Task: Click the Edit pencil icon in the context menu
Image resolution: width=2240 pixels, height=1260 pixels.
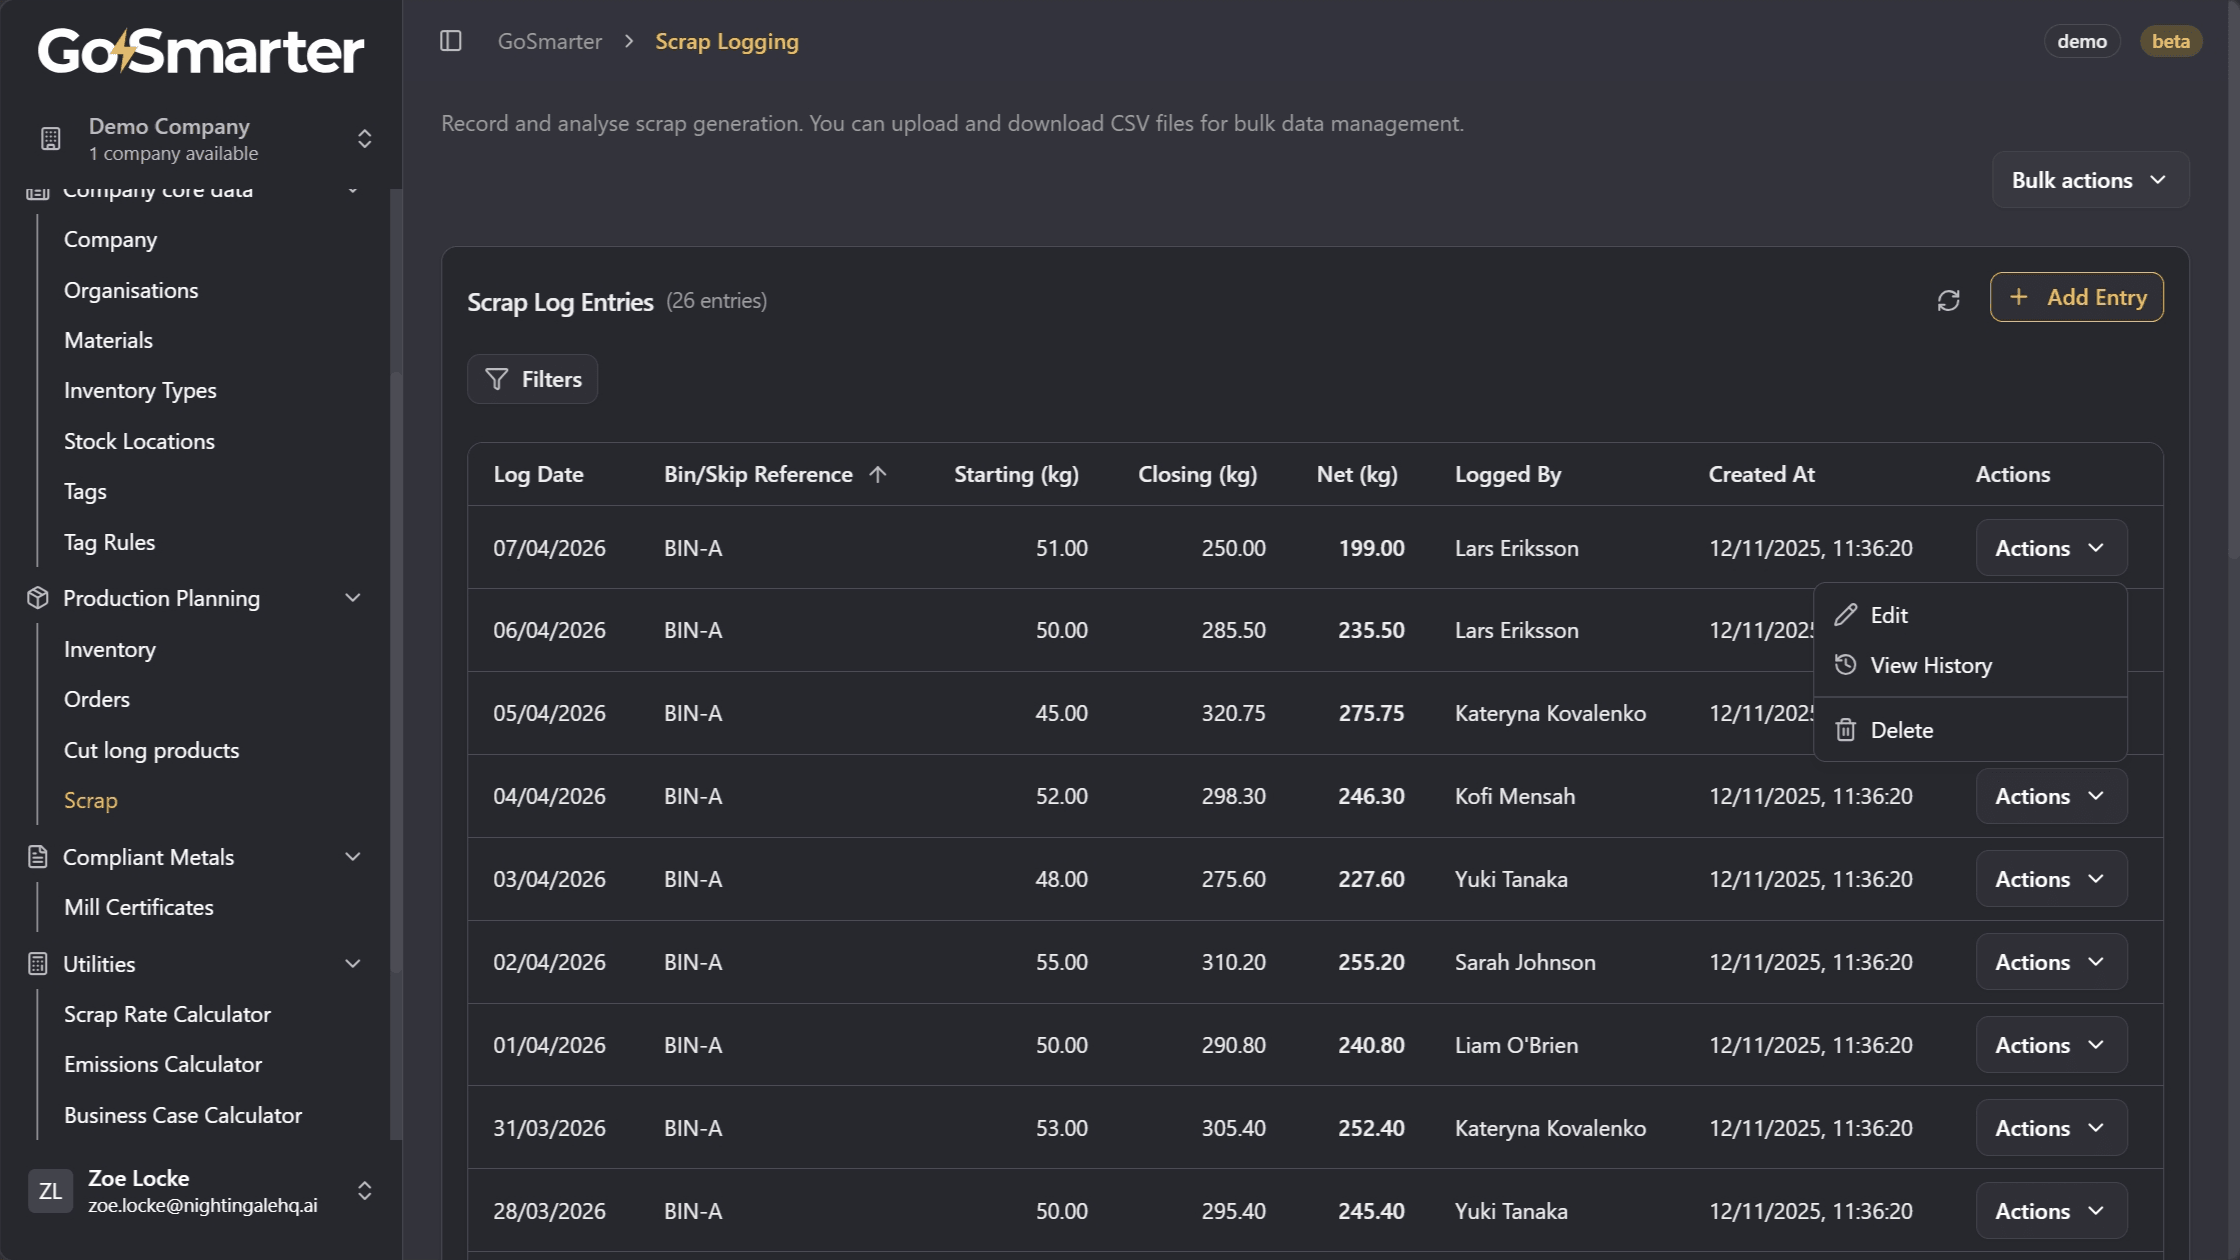Action: pos(1846,614)
